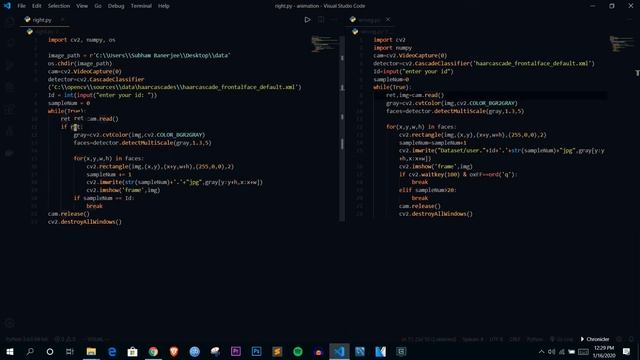Open File Explorer from the taskbar

[91, 351]
